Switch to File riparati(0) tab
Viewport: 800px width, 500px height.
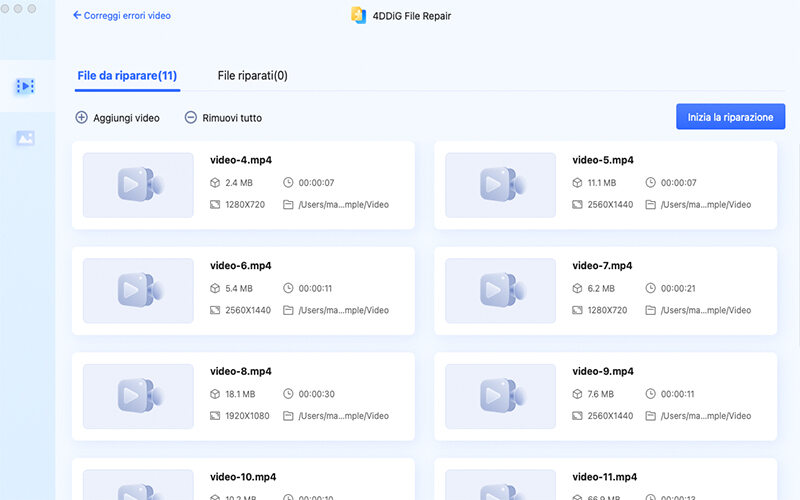253,76
